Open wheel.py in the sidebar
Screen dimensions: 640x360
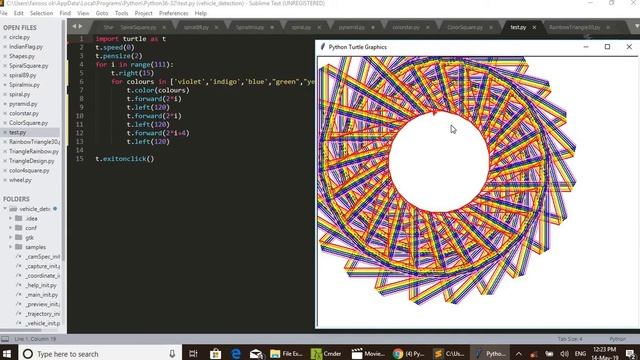tap(20, 180)
